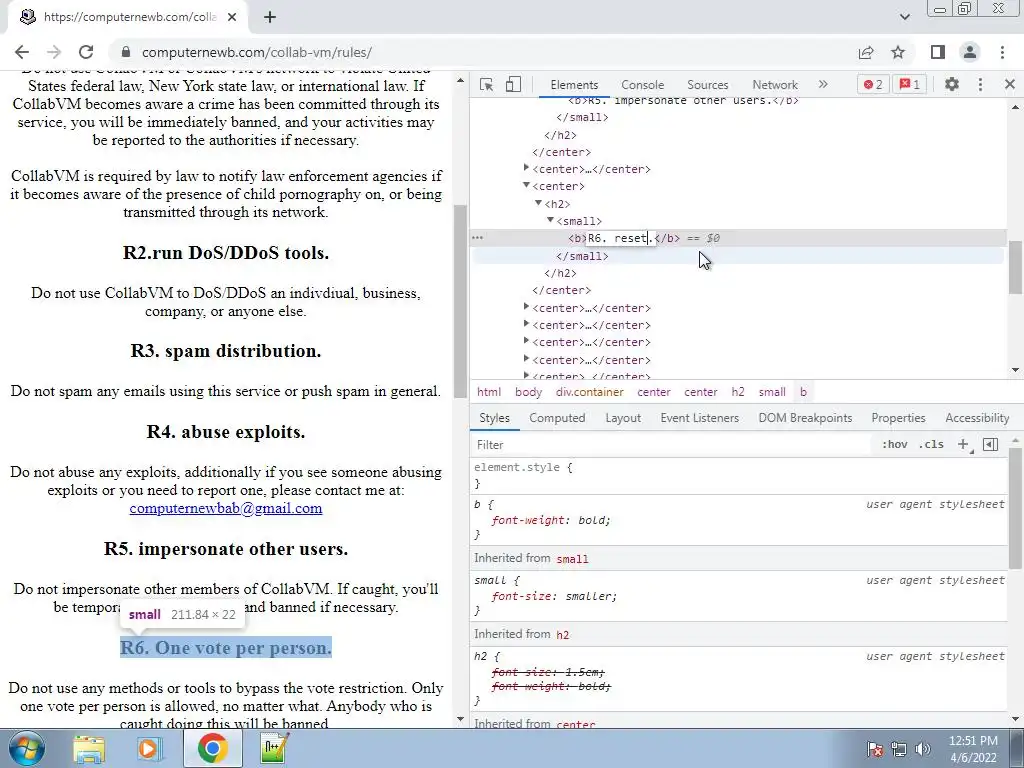The height and width of the screenshot is (768, 1024).
Task: Open Chrome side panel
Action: pyautogui.click(x=938, y=52)
